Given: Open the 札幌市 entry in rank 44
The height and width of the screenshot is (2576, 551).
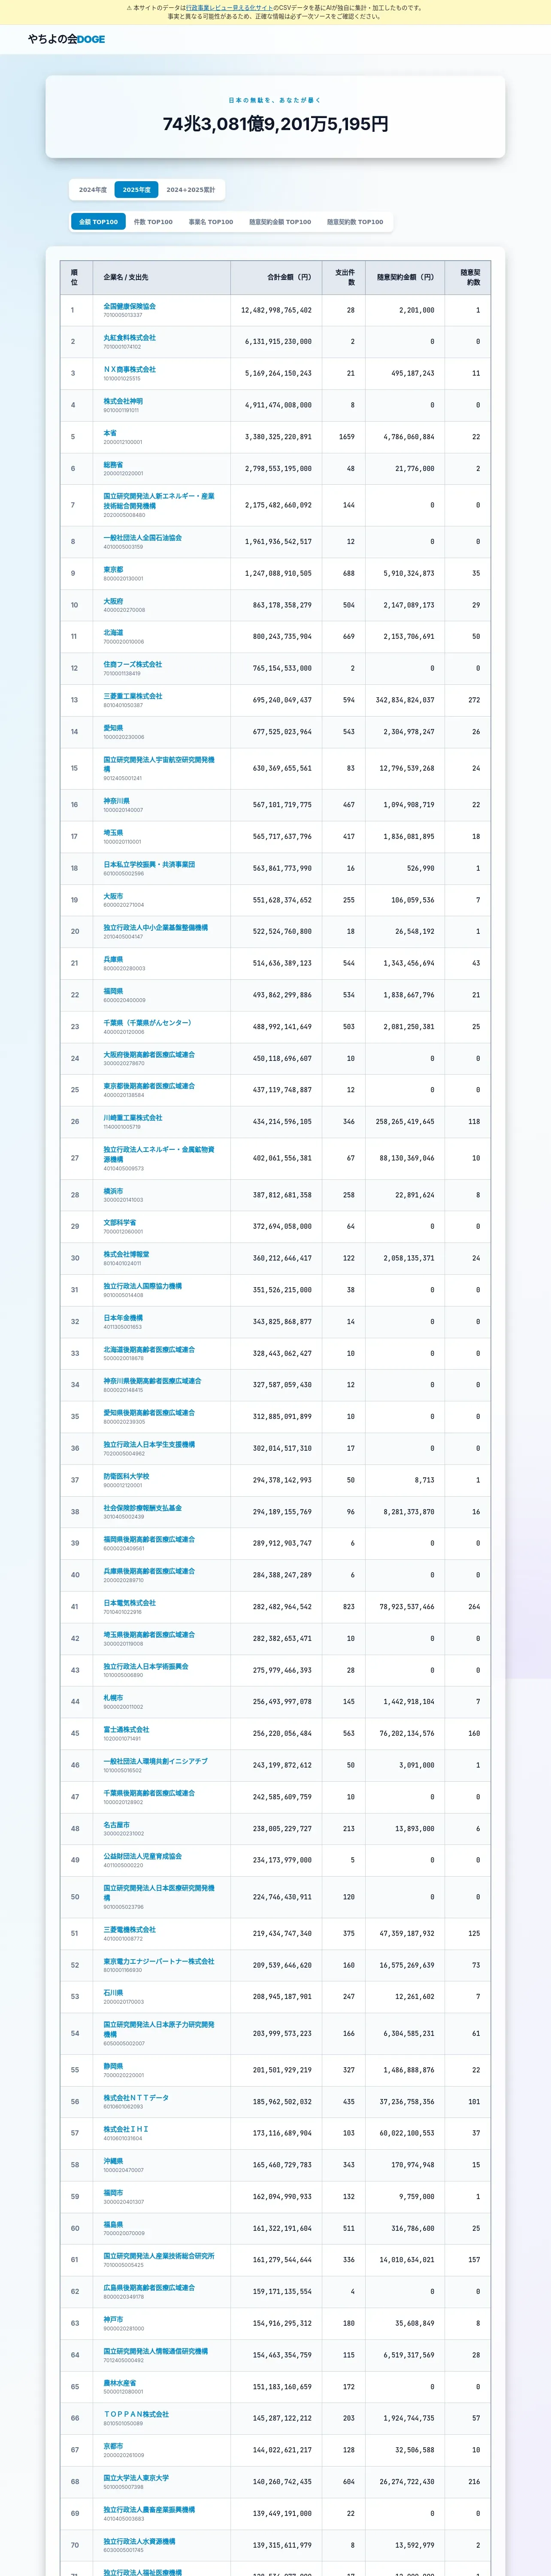Looking at the screenshot, I should (113, 1698).
